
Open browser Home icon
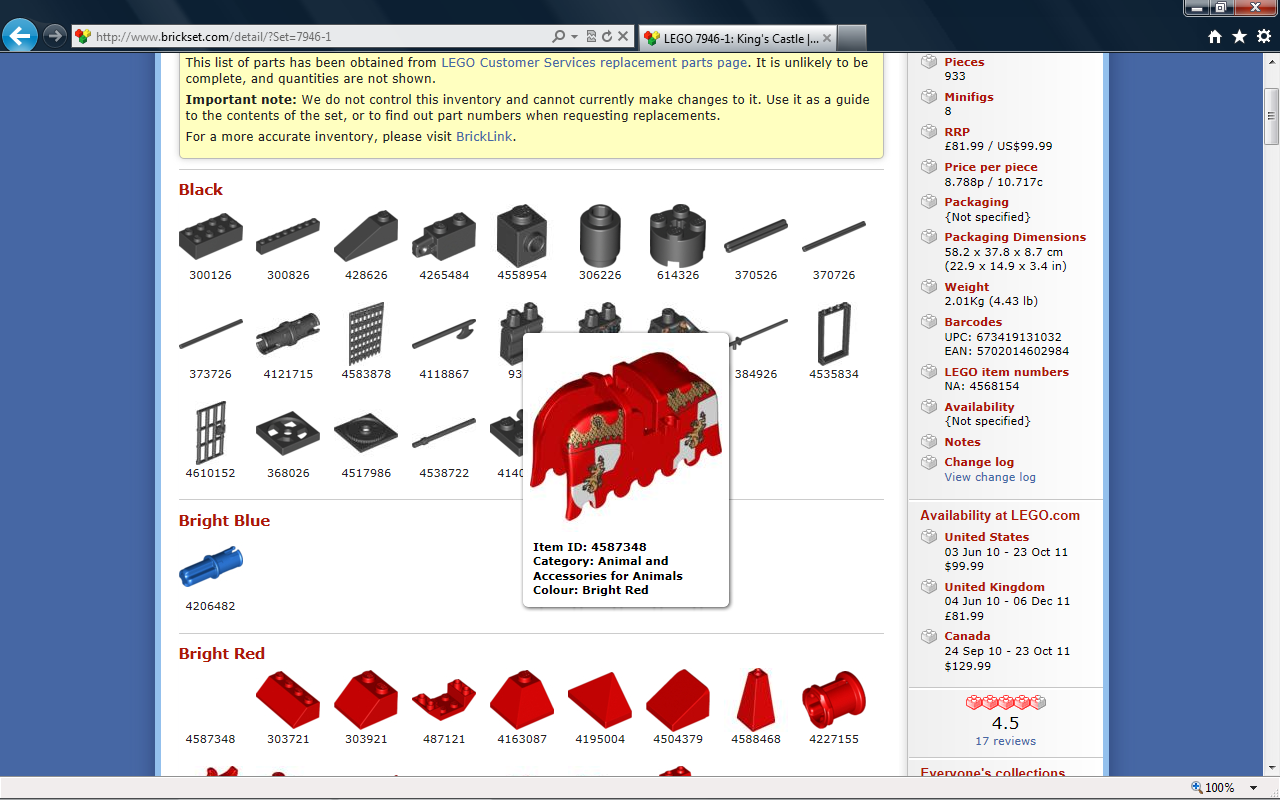[1215, 36]
